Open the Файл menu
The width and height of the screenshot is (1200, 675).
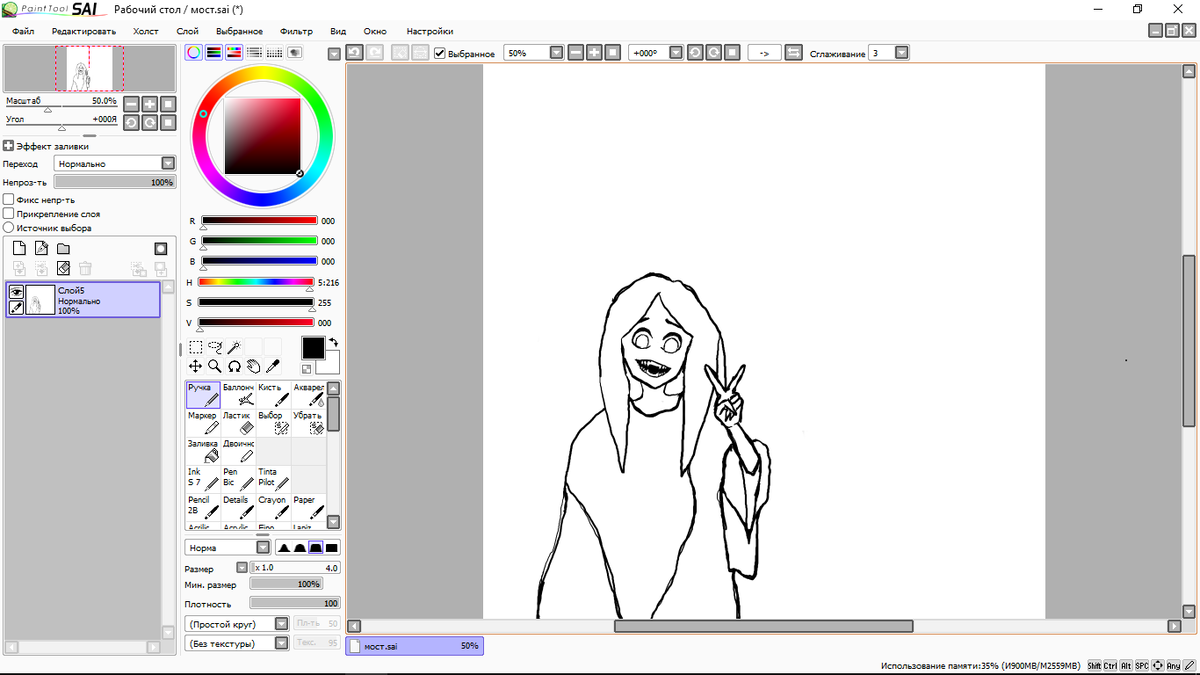pyautogui.click(x=23, y=31)
